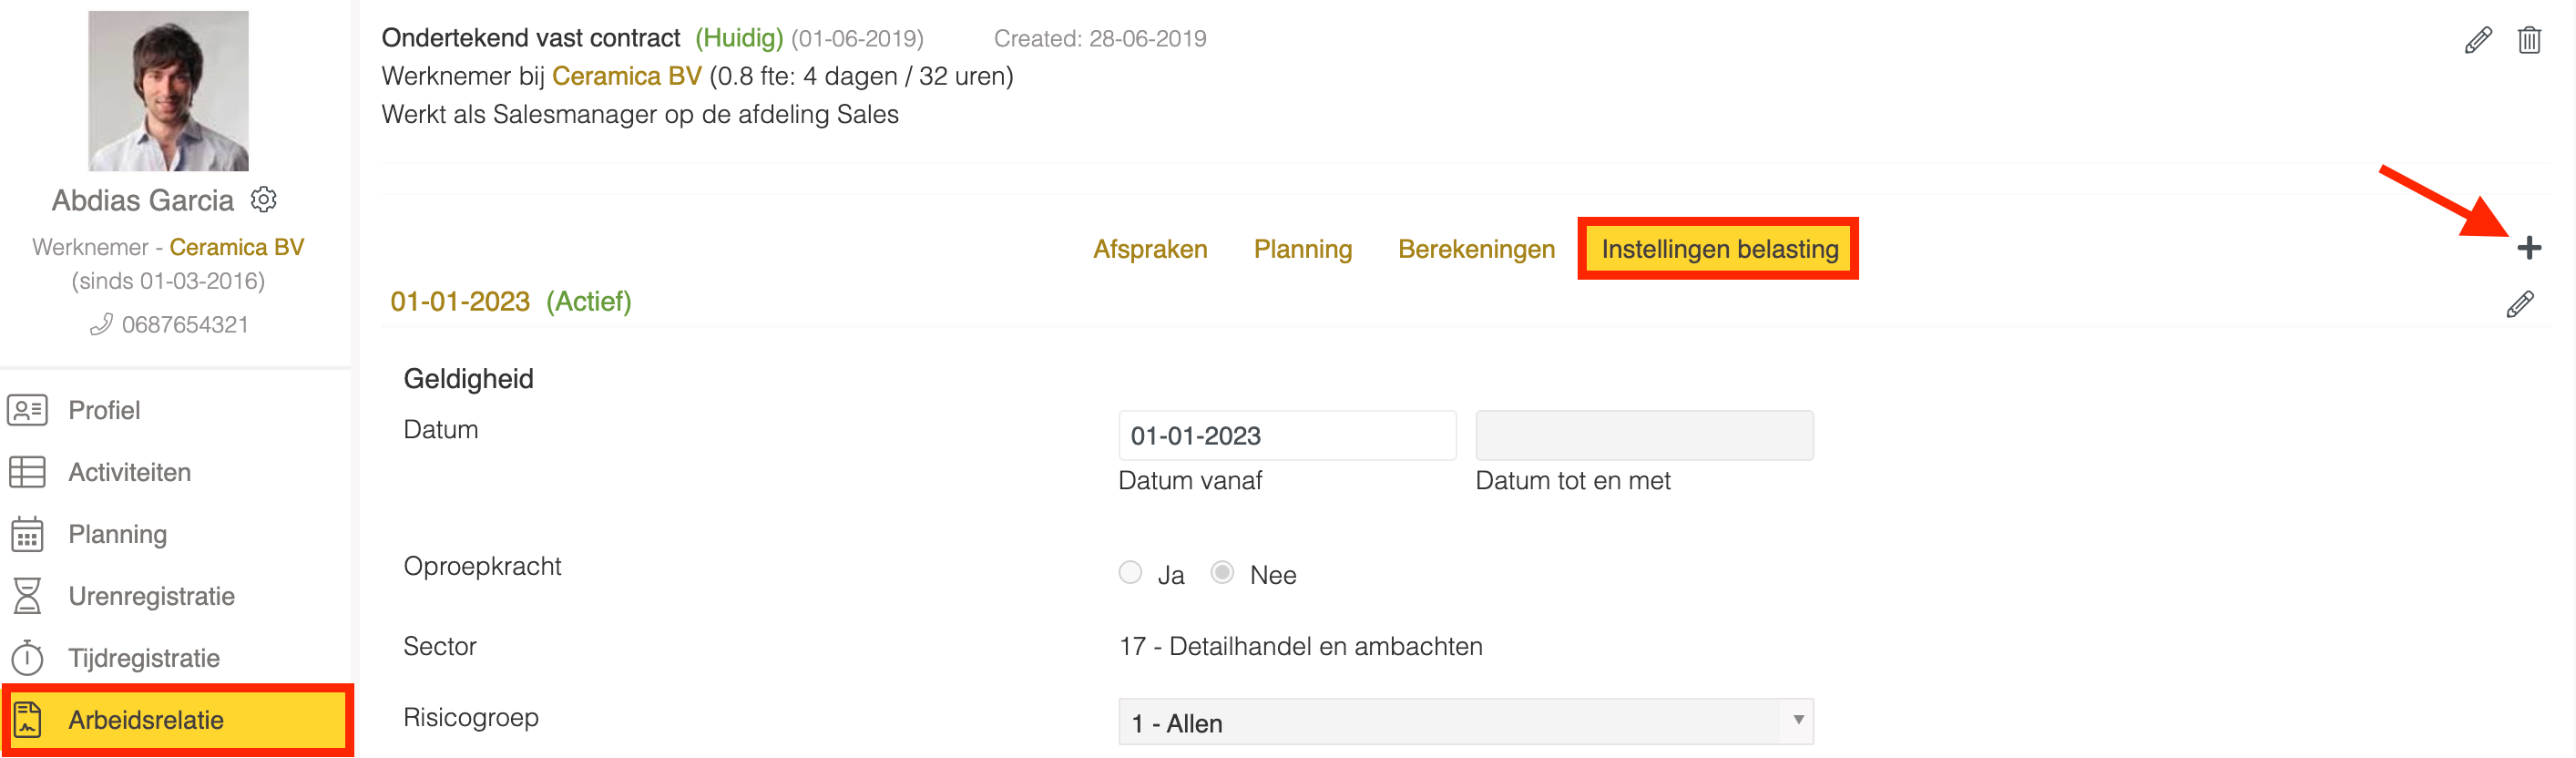
Task: Click Abdias Garcia's profile photo
Action: point(168,91)
